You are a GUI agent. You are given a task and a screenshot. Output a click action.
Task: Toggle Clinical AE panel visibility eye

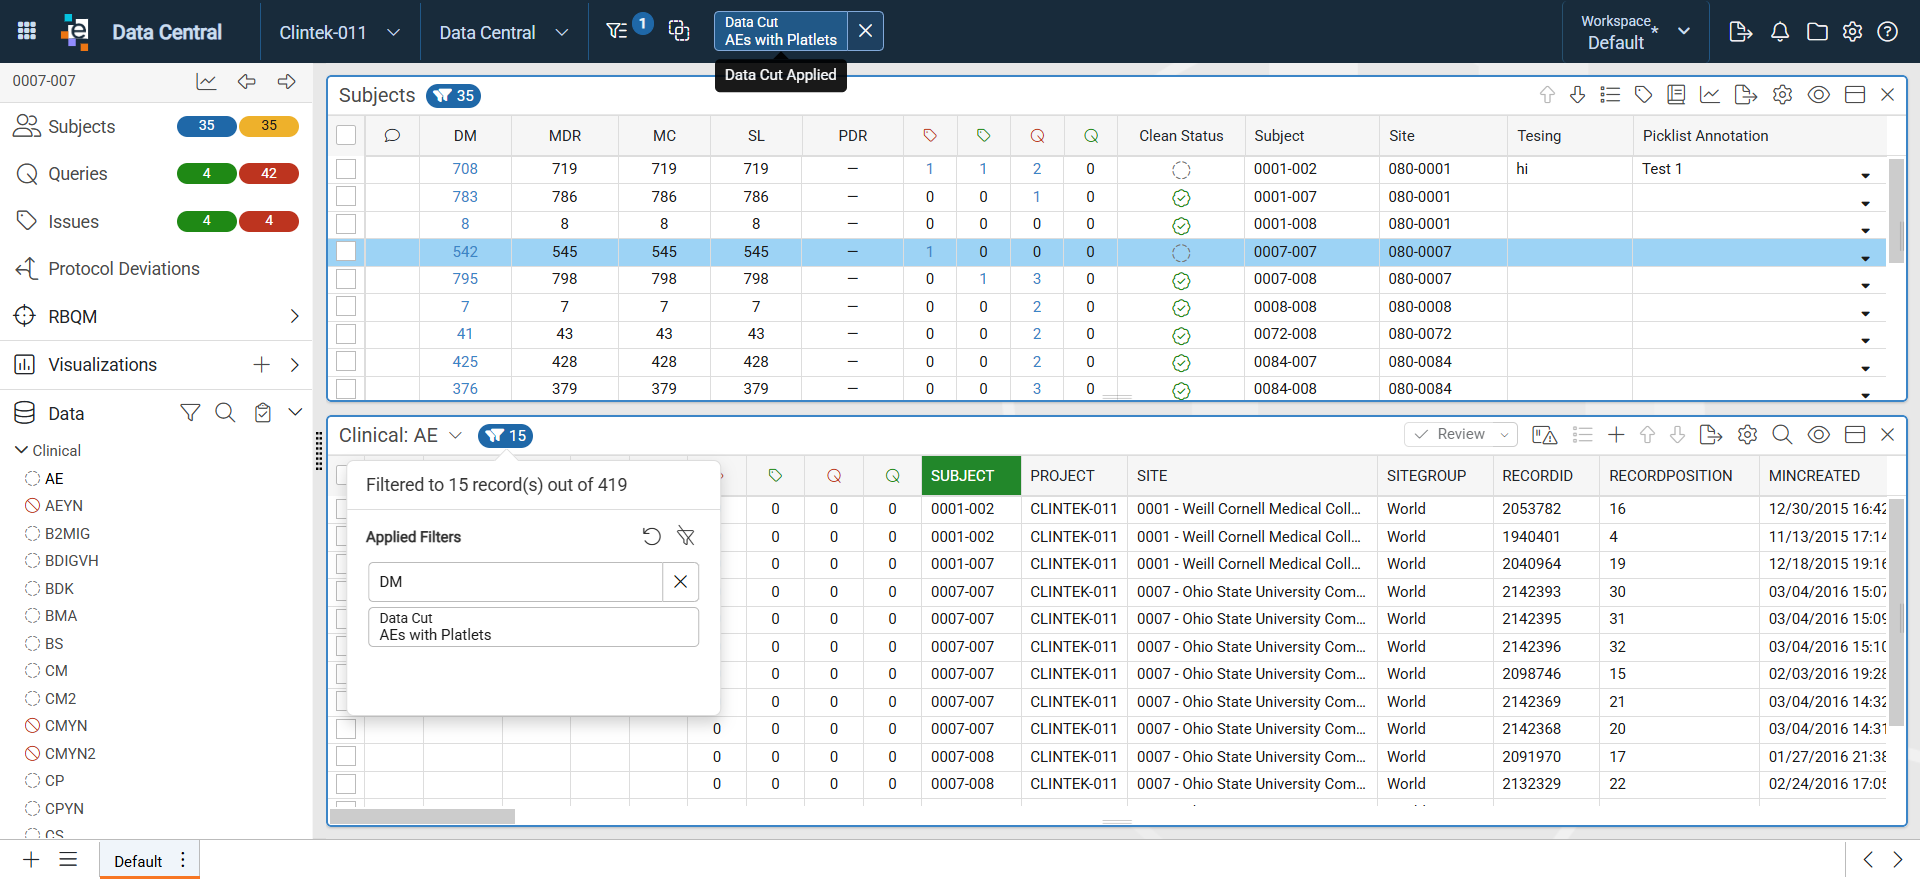pyautogui.click(x=1819, y=435)
